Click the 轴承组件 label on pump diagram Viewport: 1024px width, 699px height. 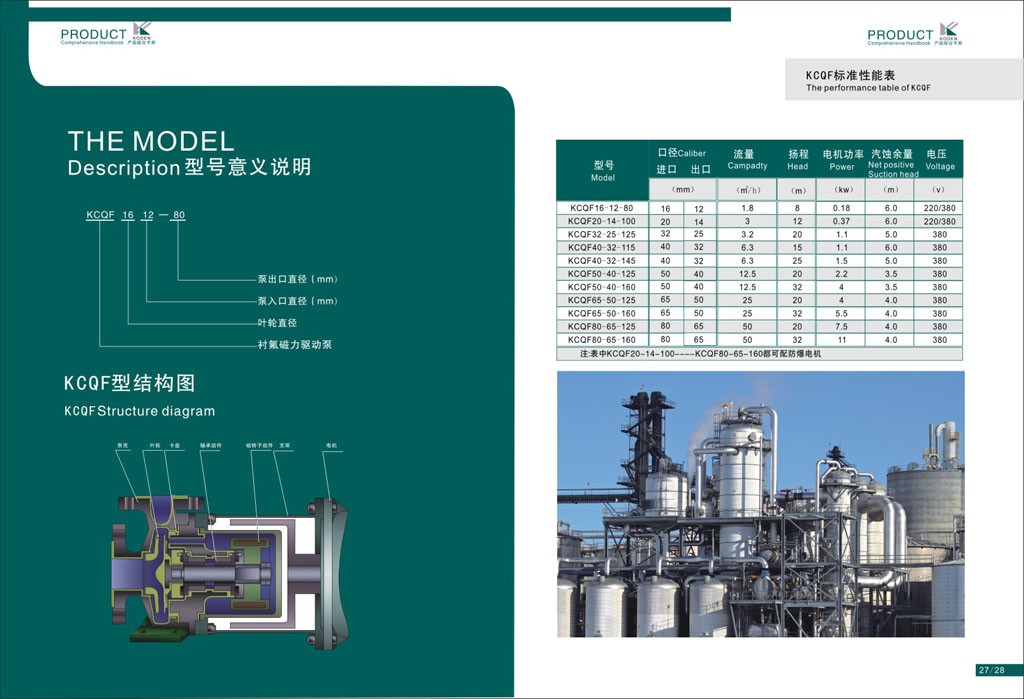(x=210, y=445)
